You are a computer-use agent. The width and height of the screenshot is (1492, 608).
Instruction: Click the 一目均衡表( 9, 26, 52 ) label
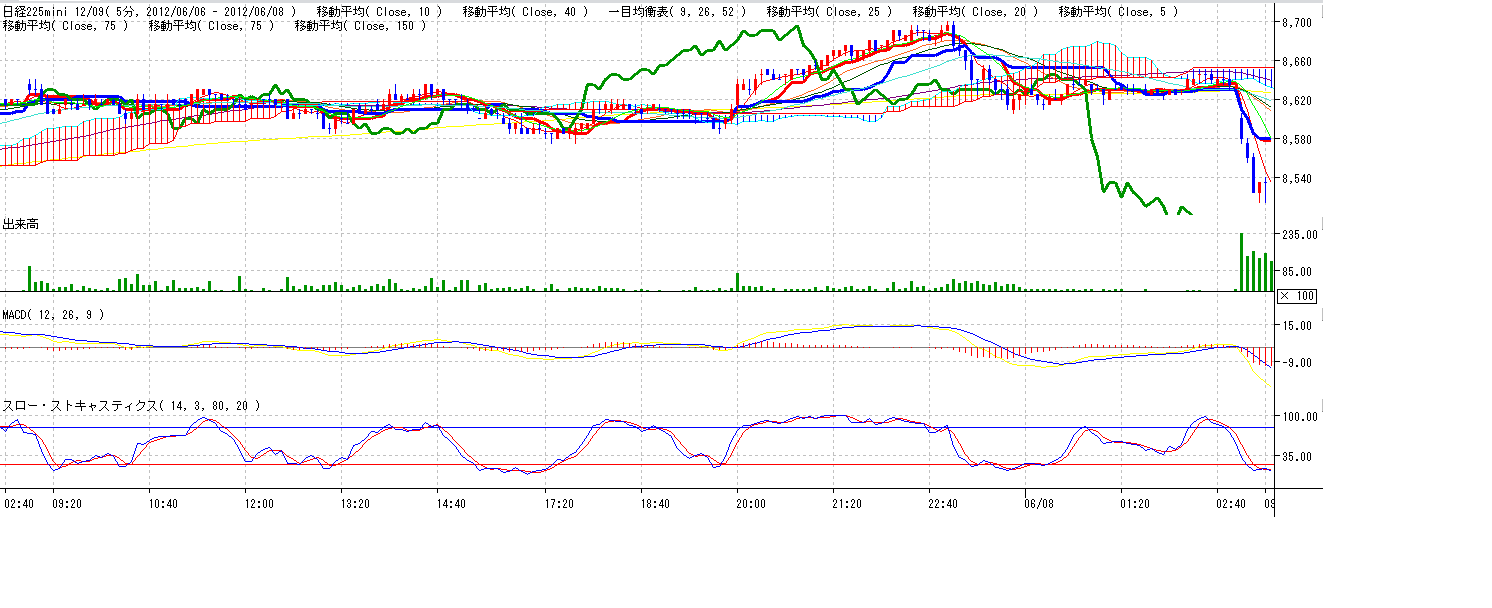pos(677,11)
